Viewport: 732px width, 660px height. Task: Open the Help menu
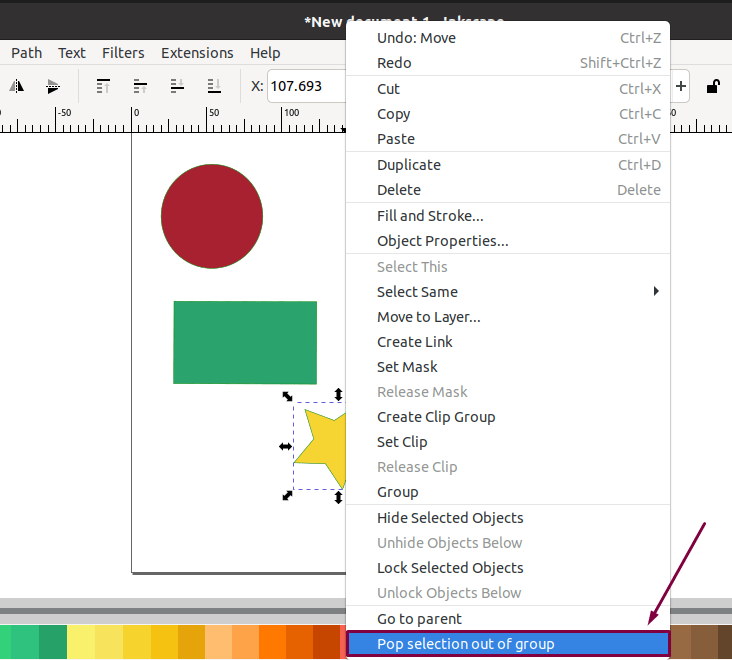click(x=265, y=53)
